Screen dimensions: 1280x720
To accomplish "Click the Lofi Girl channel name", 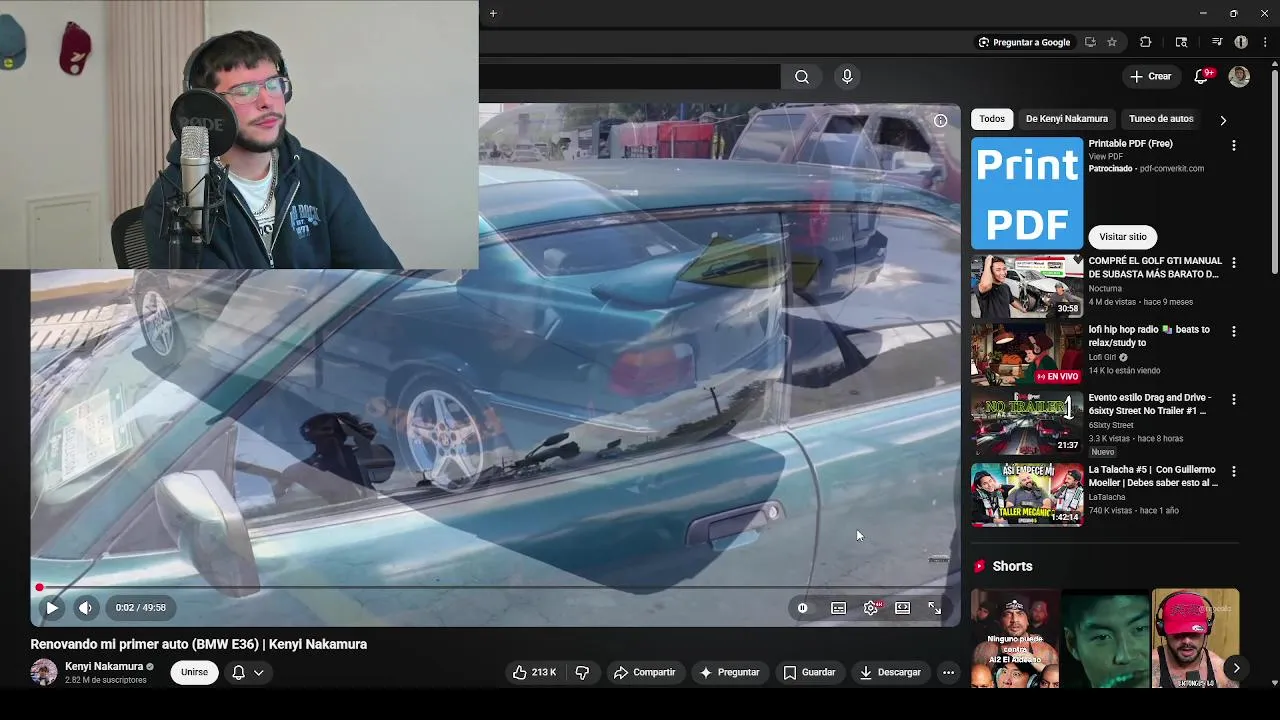I will click(x=1102, y=357).
